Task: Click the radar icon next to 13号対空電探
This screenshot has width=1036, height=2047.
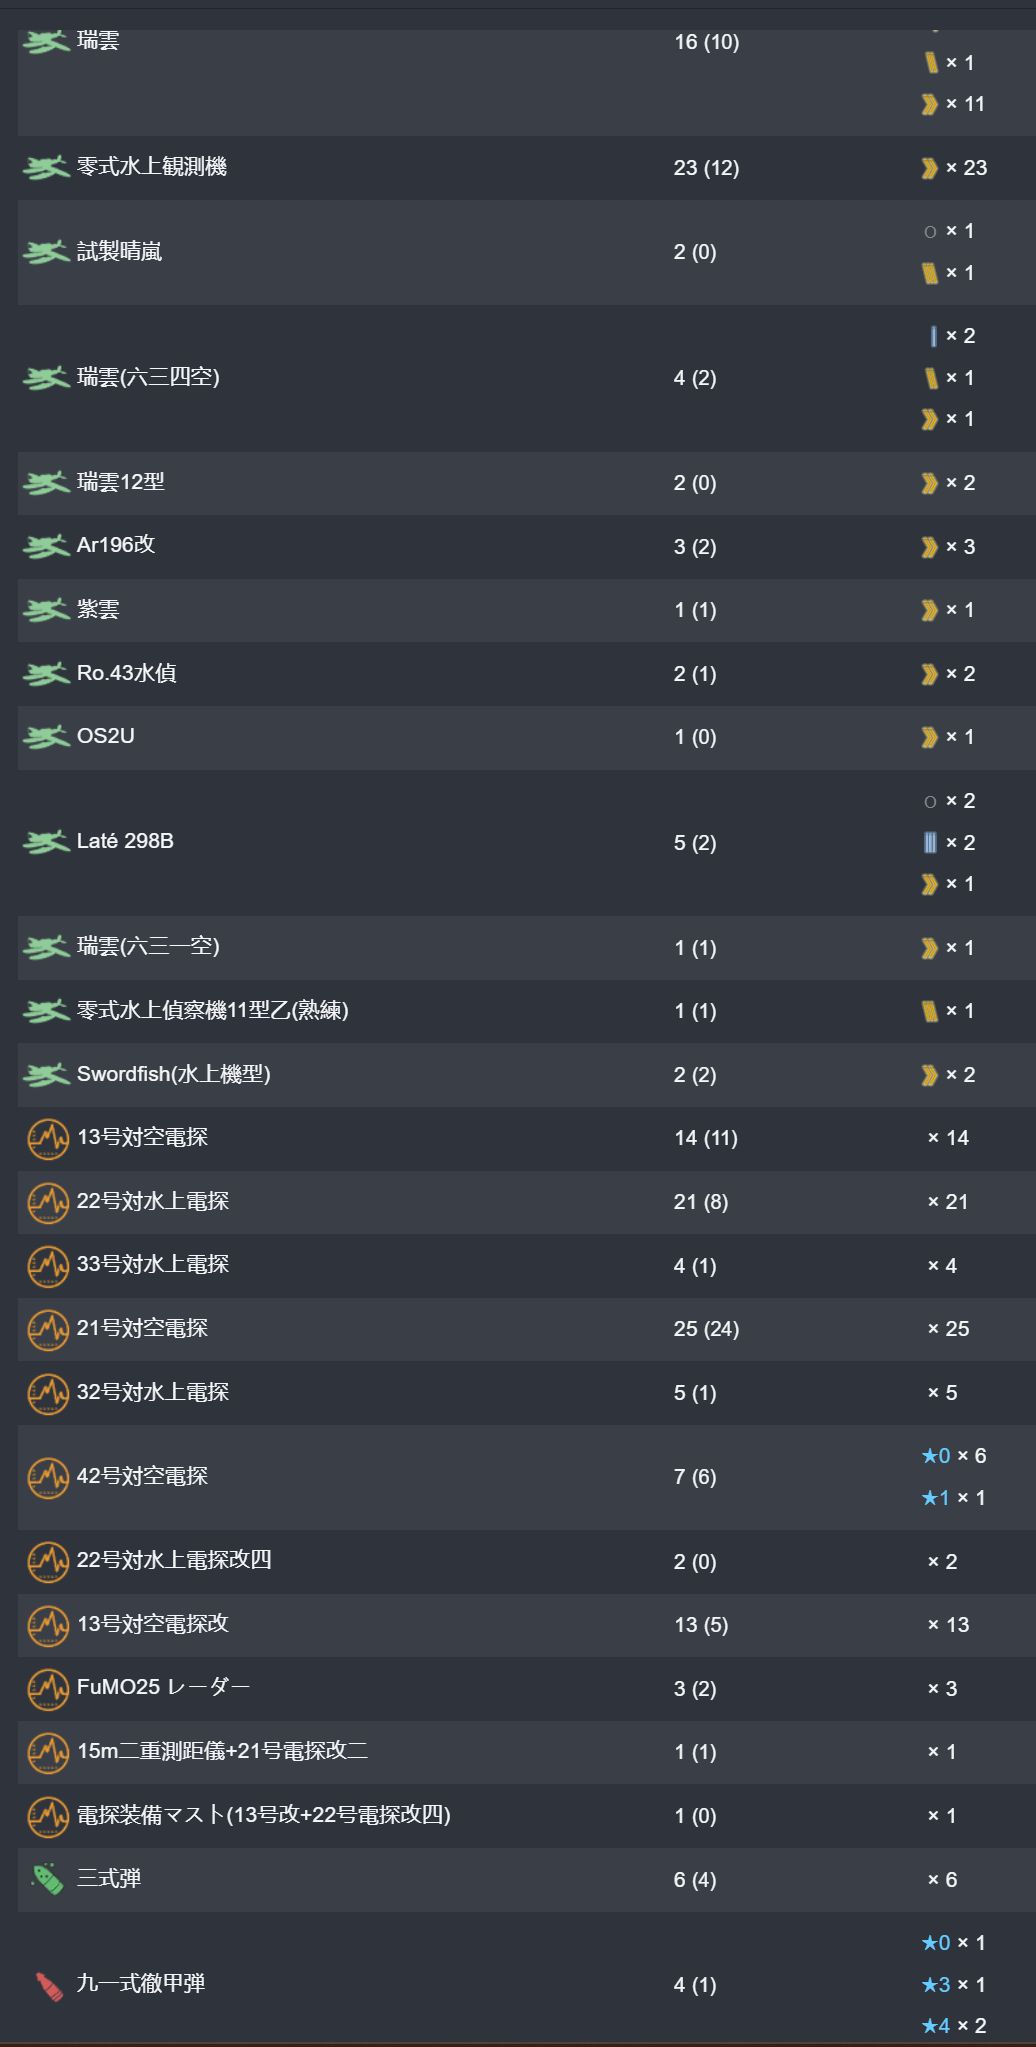Action: tap(47, 1138)
